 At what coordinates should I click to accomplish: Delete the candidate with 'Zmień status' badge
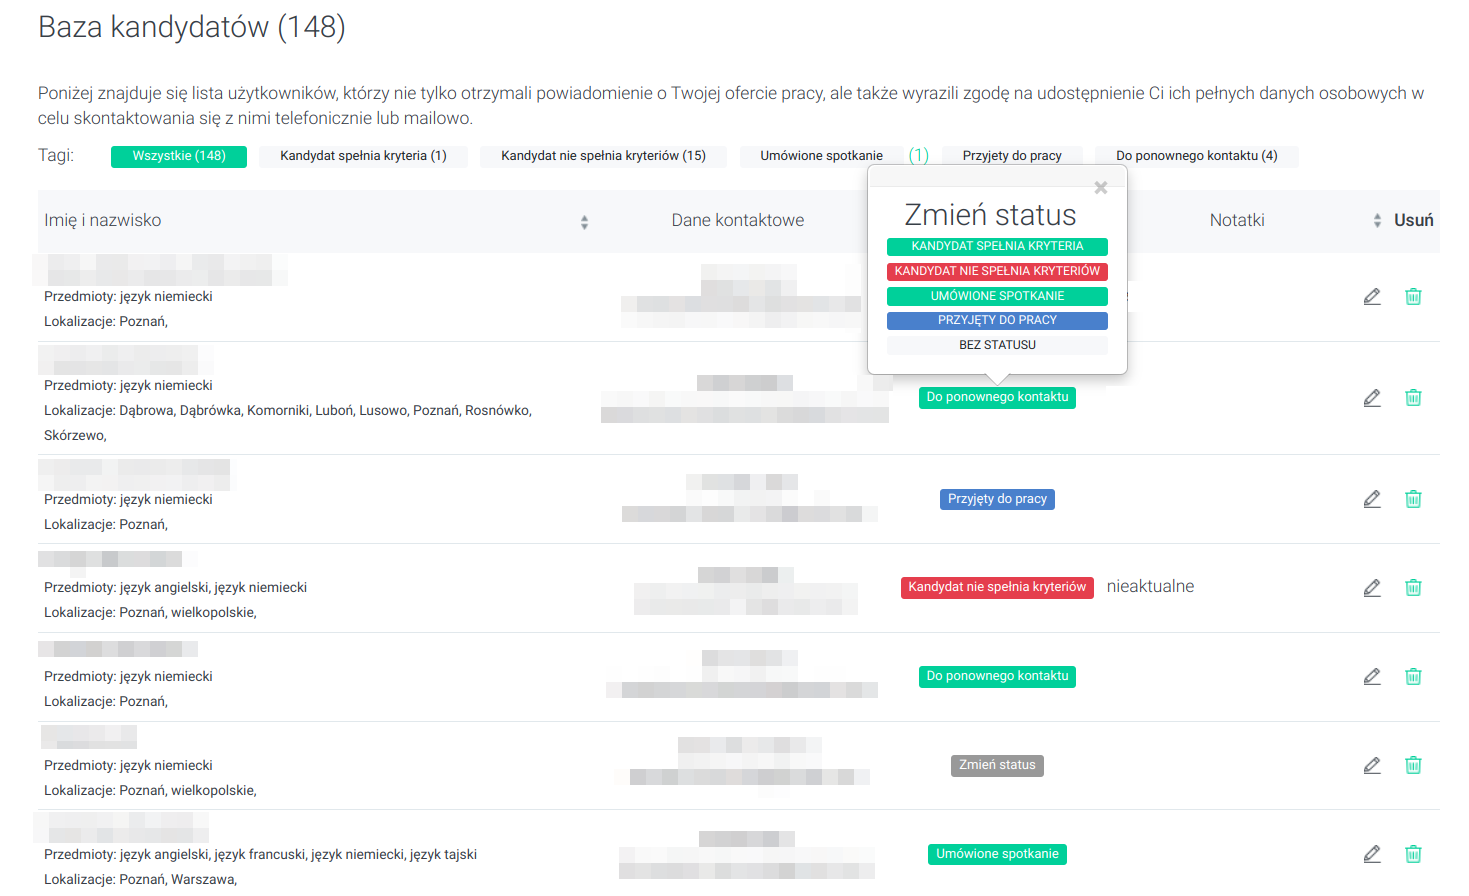(x=1413, y=766)
